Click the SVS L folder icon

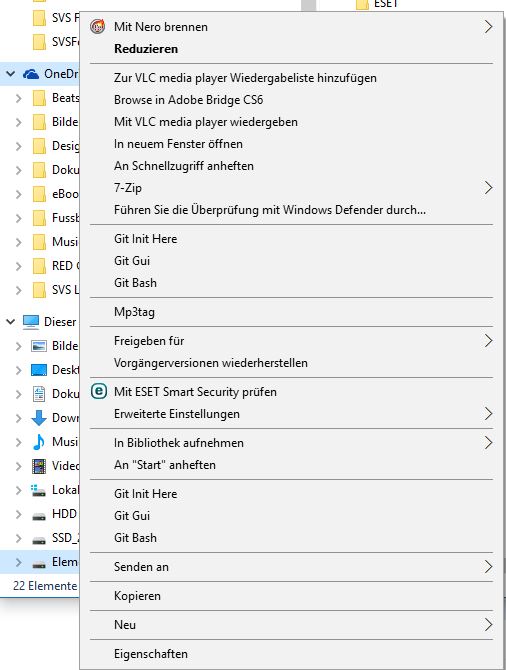pyautogui.click(x=39, y=290)
